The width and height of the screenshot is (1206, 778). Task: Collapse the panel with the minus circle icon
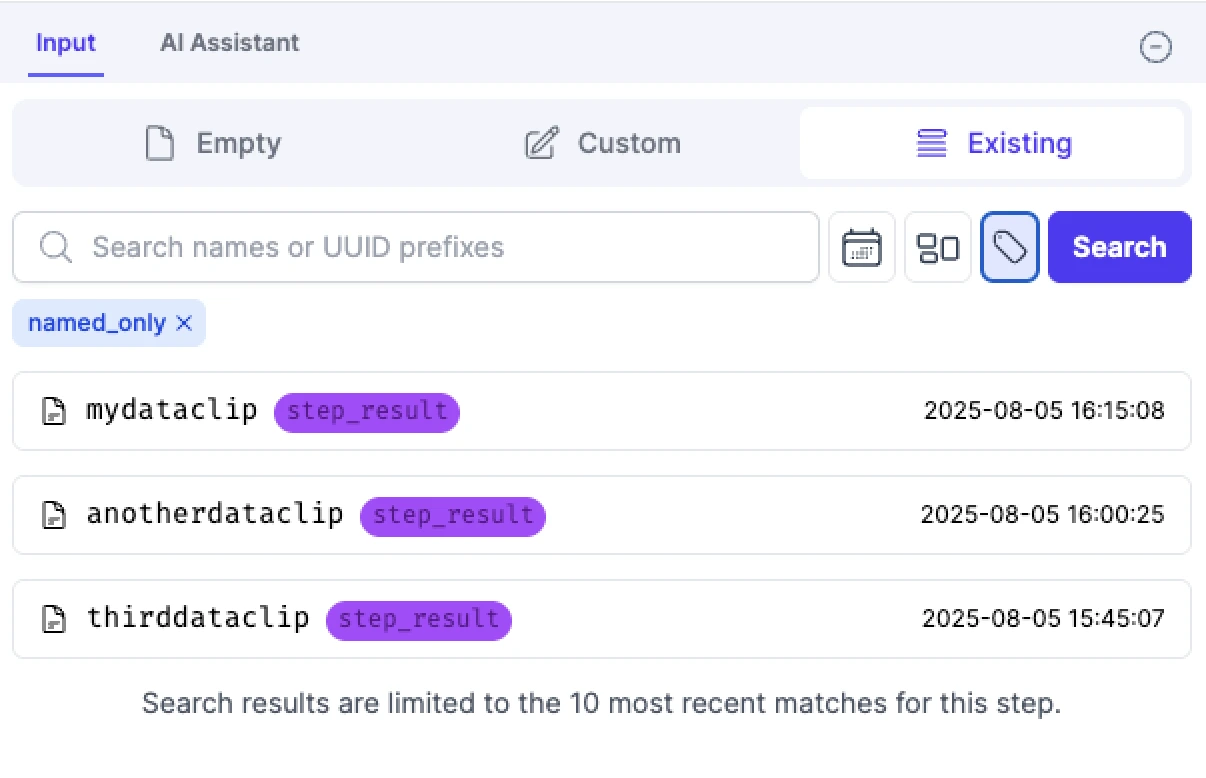(x=1156, y=46)
